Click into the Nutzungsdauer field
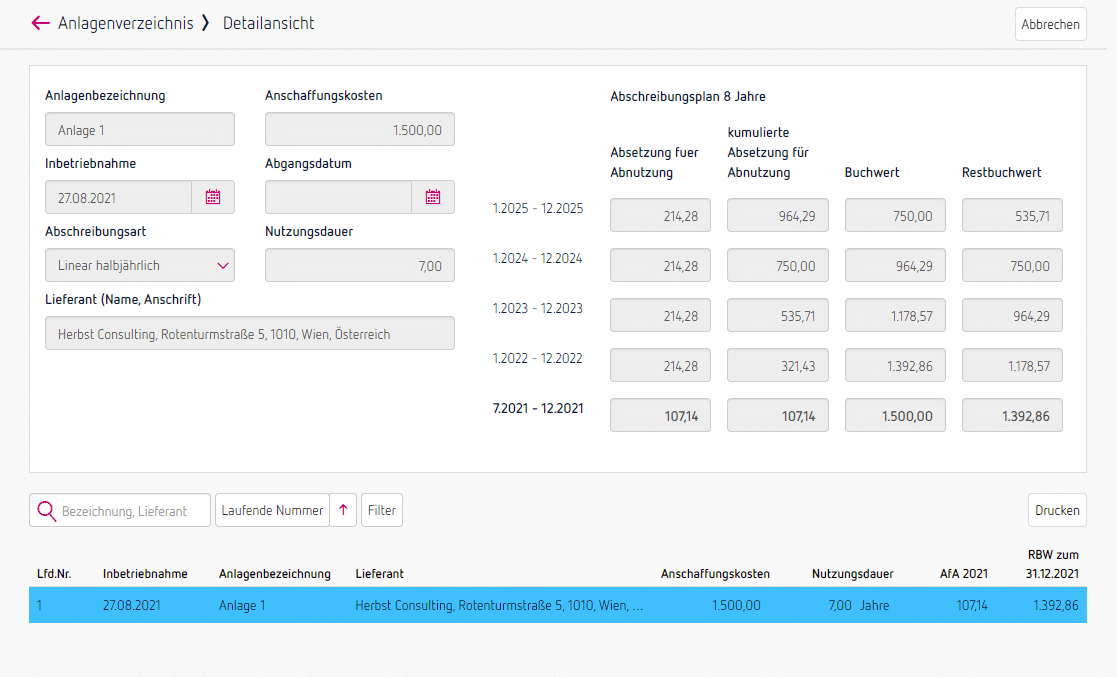The width and height of the screenshot is (1117, 677). 359,265
